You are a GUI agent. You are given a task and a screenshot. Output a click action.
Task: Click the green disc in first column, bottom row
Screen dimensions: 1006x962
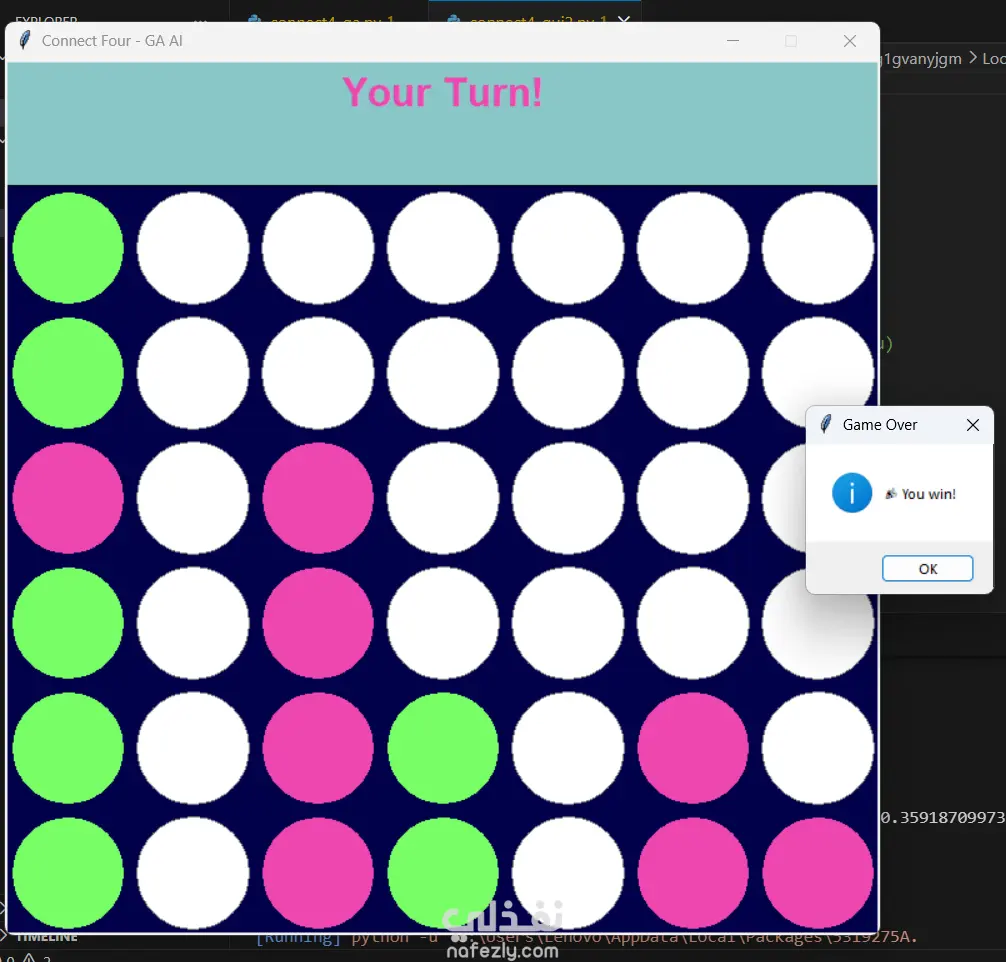pos(68,873)
